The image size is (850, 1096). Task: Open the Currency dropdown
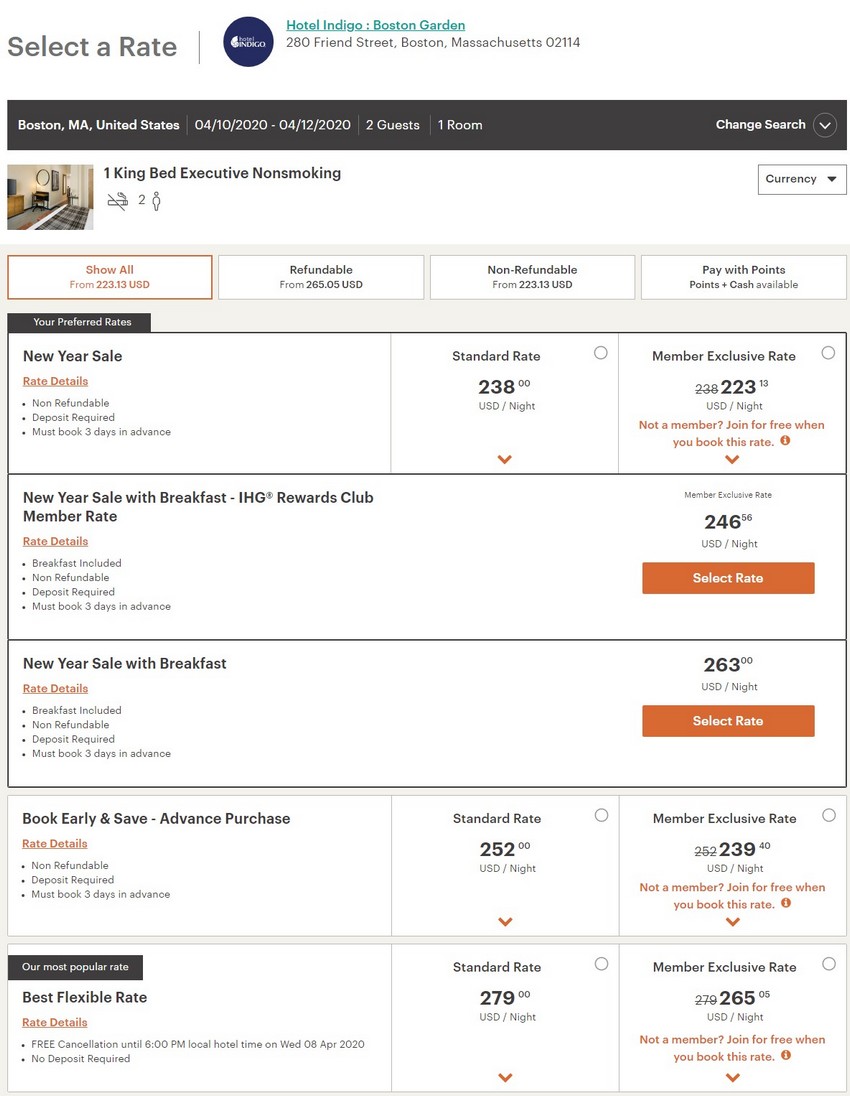[x=802, y=179]
